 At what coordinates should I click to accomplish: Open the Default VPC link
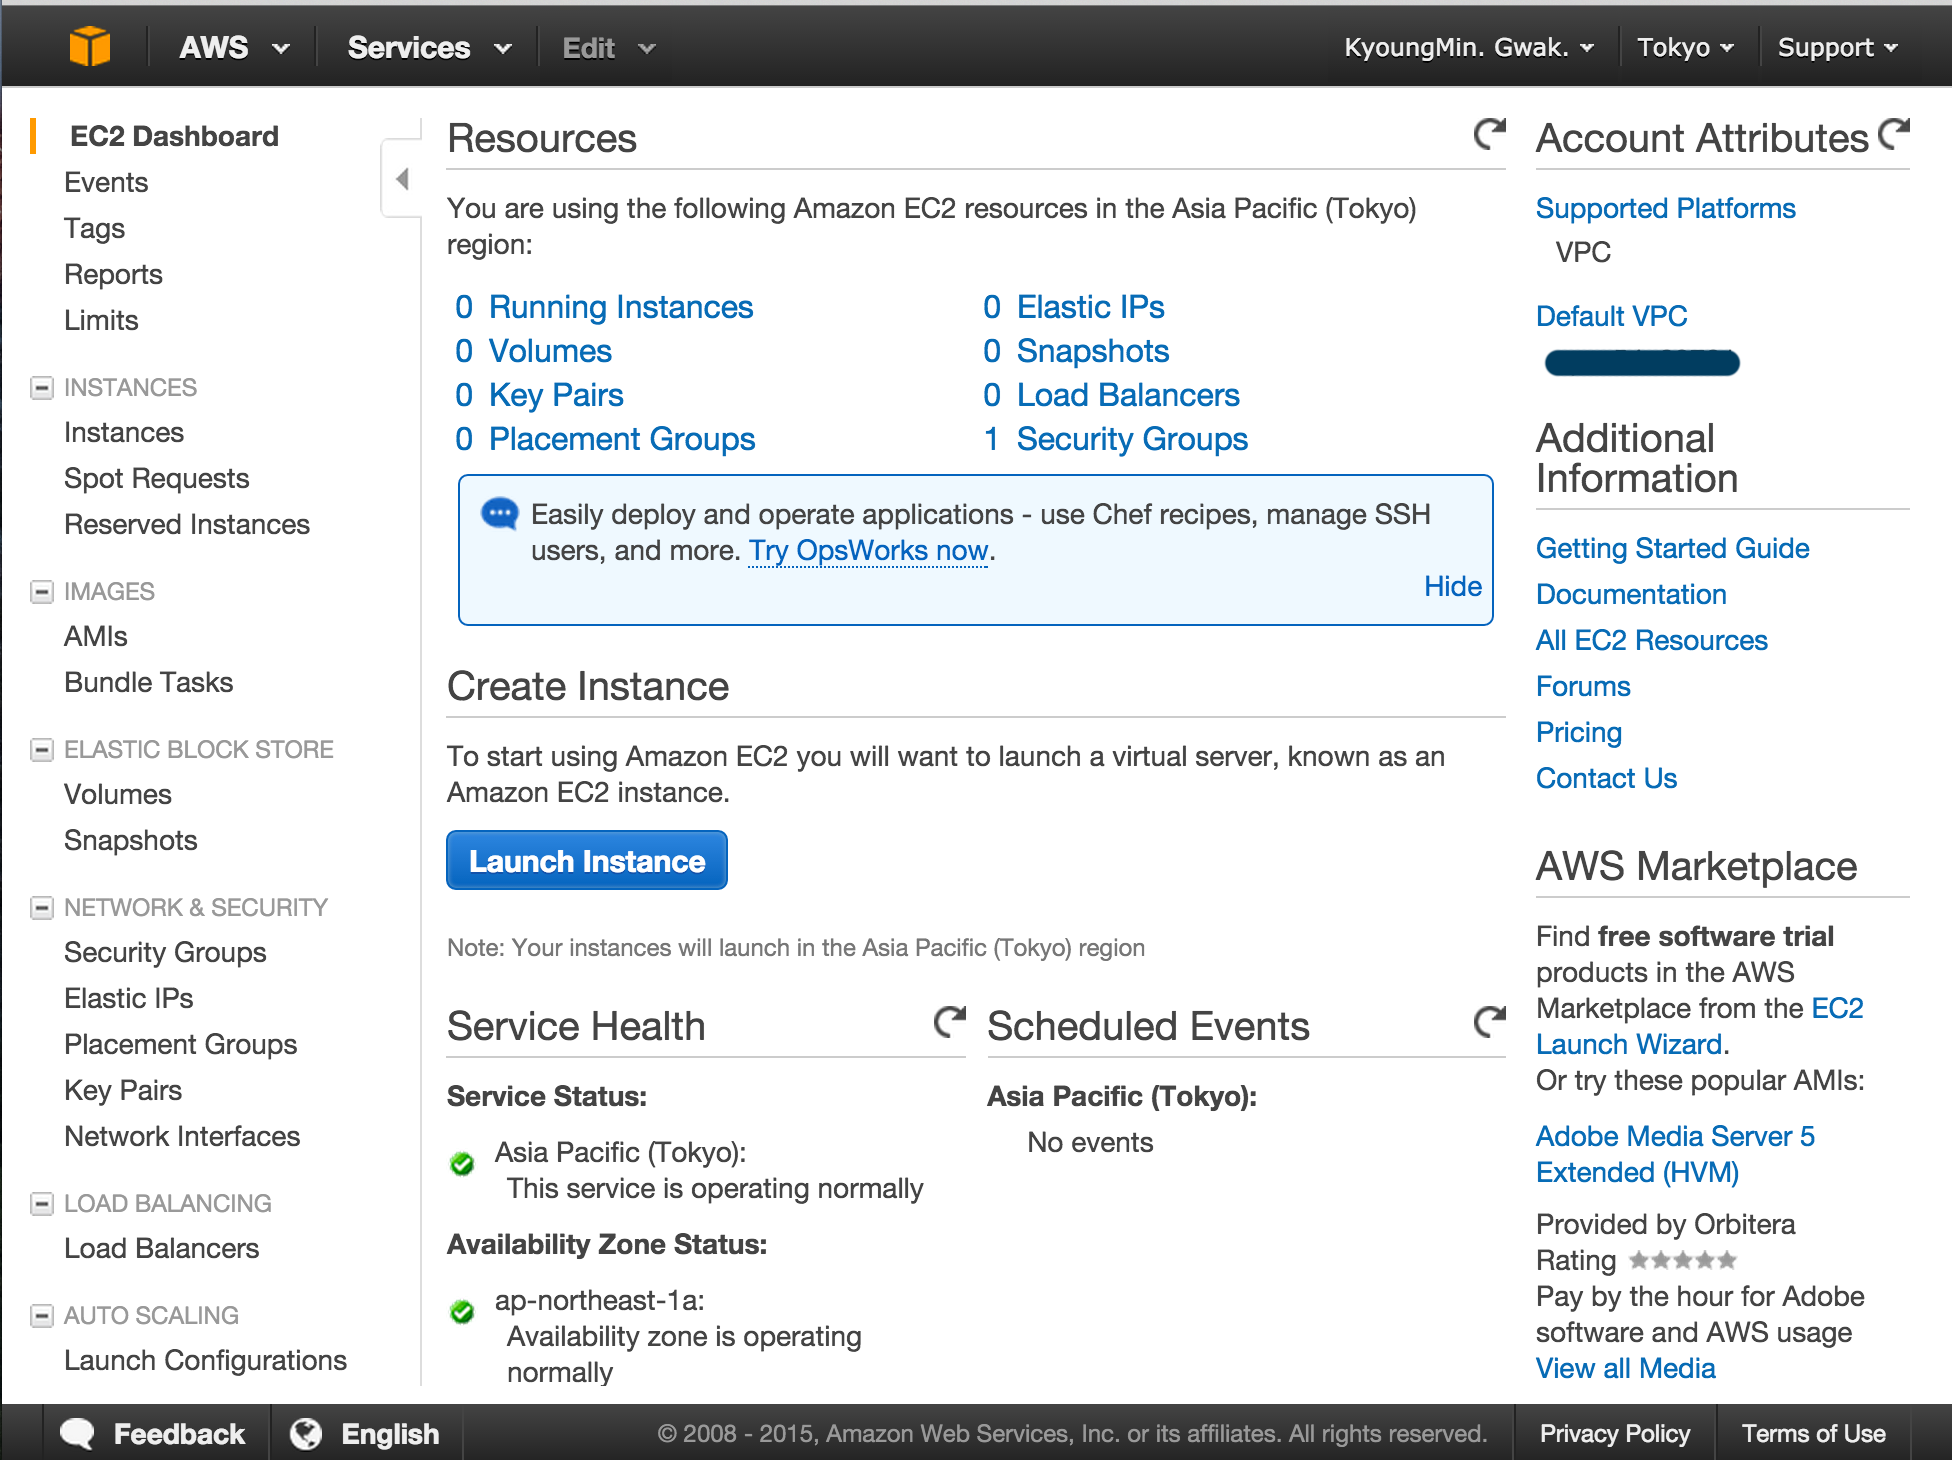coord(1611,316)
